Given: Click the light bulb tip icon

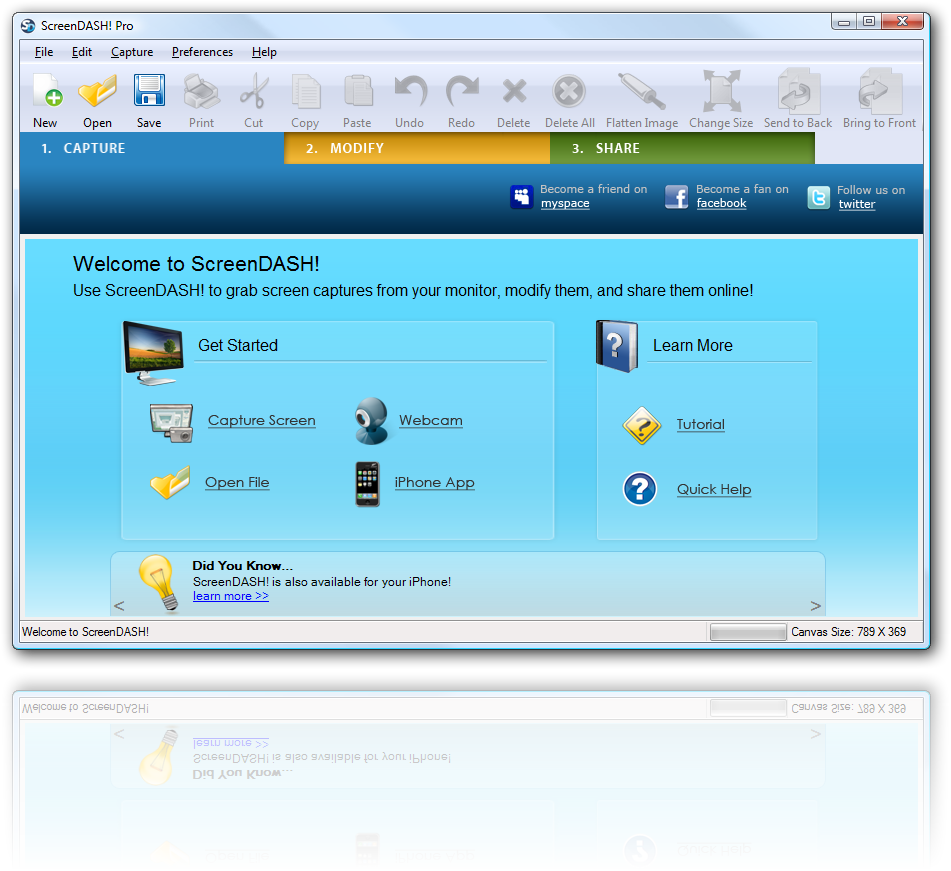Looking at the screenshot, I should (x=159, y=582).
